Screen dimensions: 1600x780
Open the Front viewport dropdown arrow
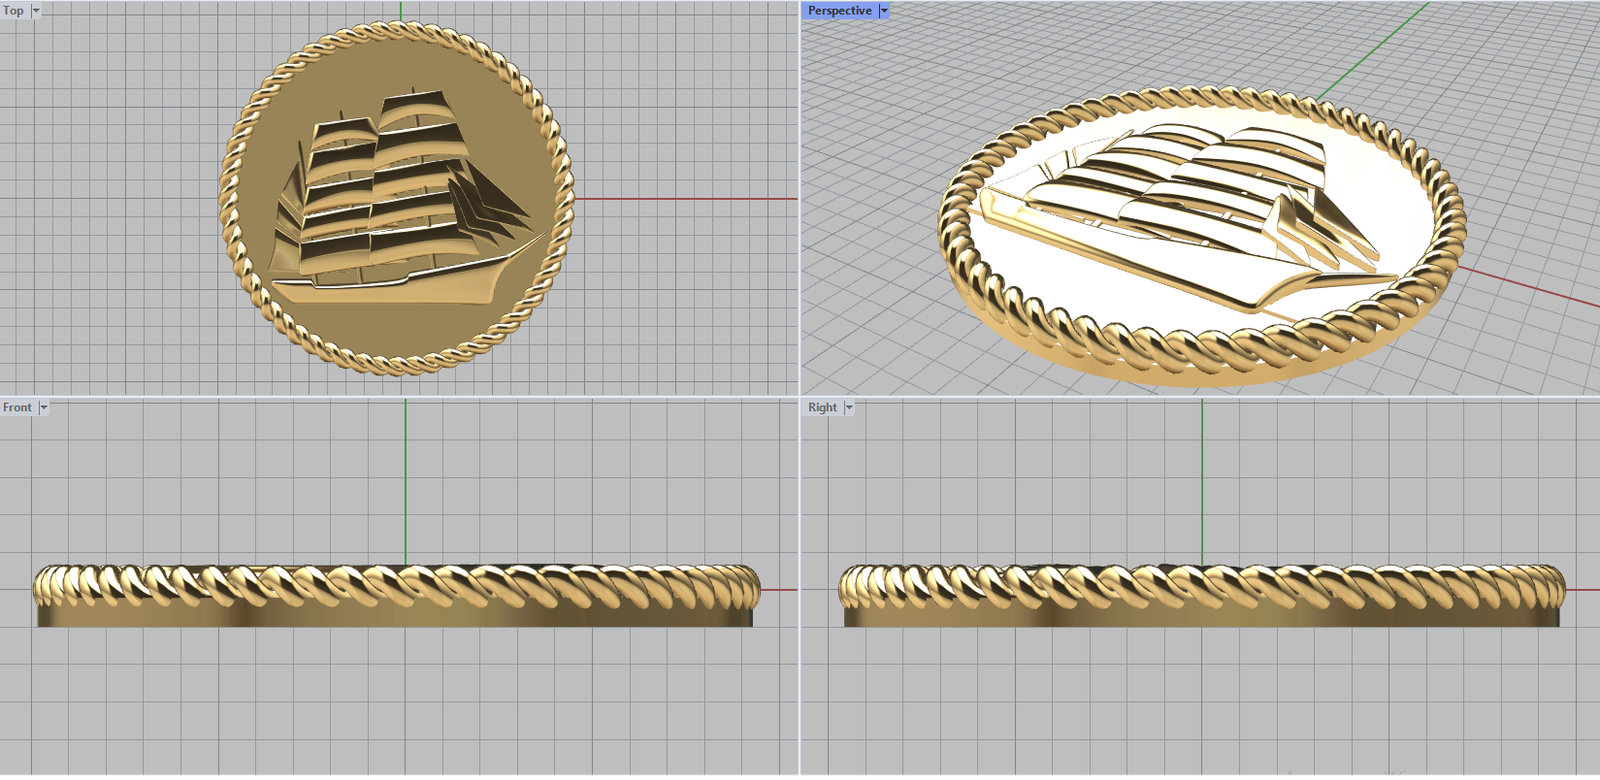pos(43,408)
